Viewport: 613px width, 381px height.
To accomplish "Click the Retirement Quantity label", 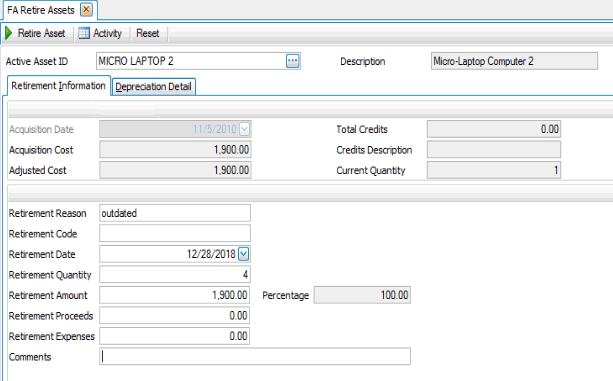I will click(50, 275).
